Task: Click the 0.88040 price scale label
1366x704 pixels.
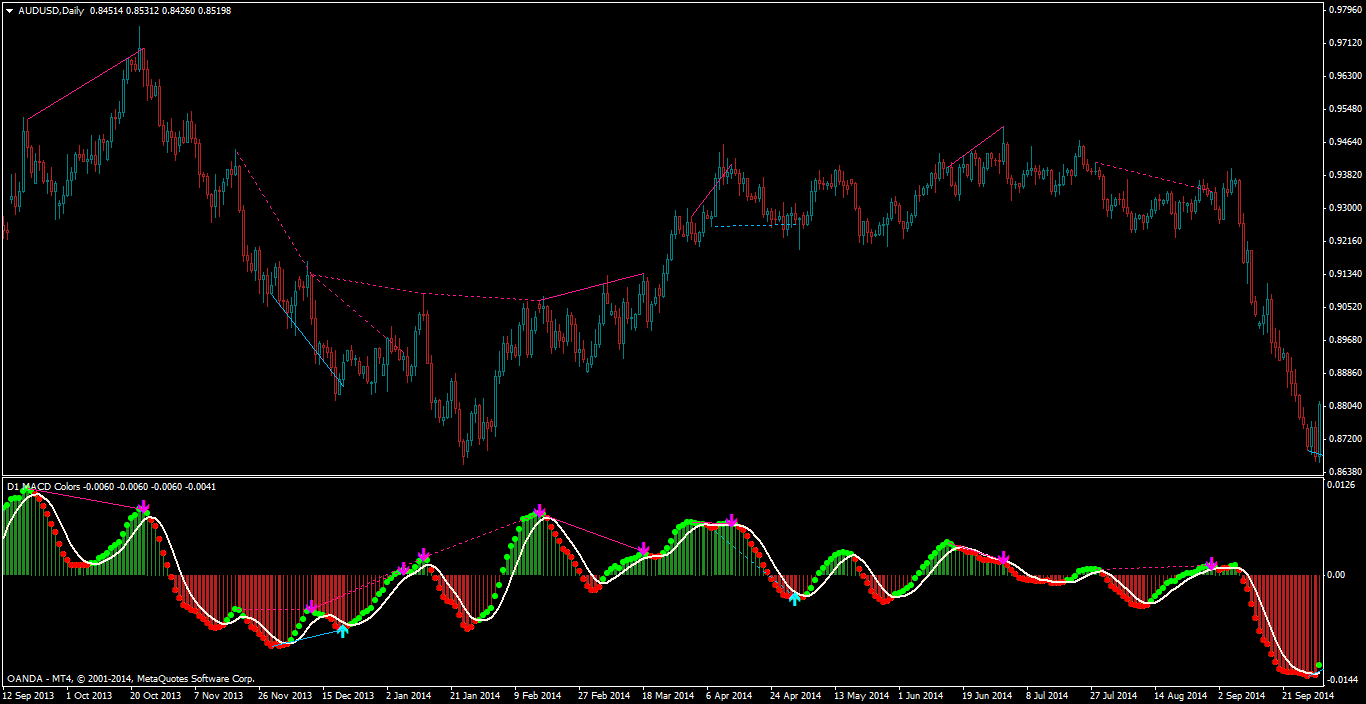Action: click(1345, 406)
